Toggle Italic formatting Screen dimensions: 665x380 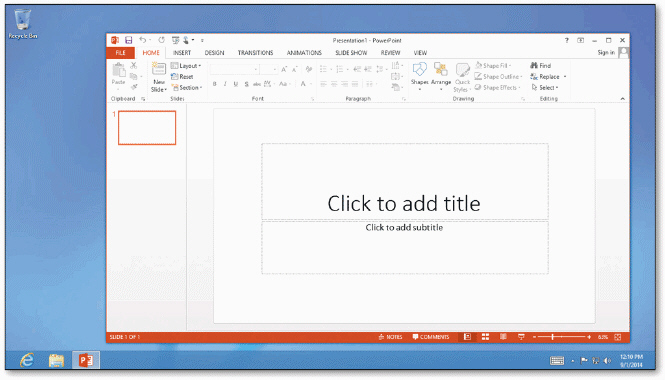pyautogui.click(x=225, y=84)
